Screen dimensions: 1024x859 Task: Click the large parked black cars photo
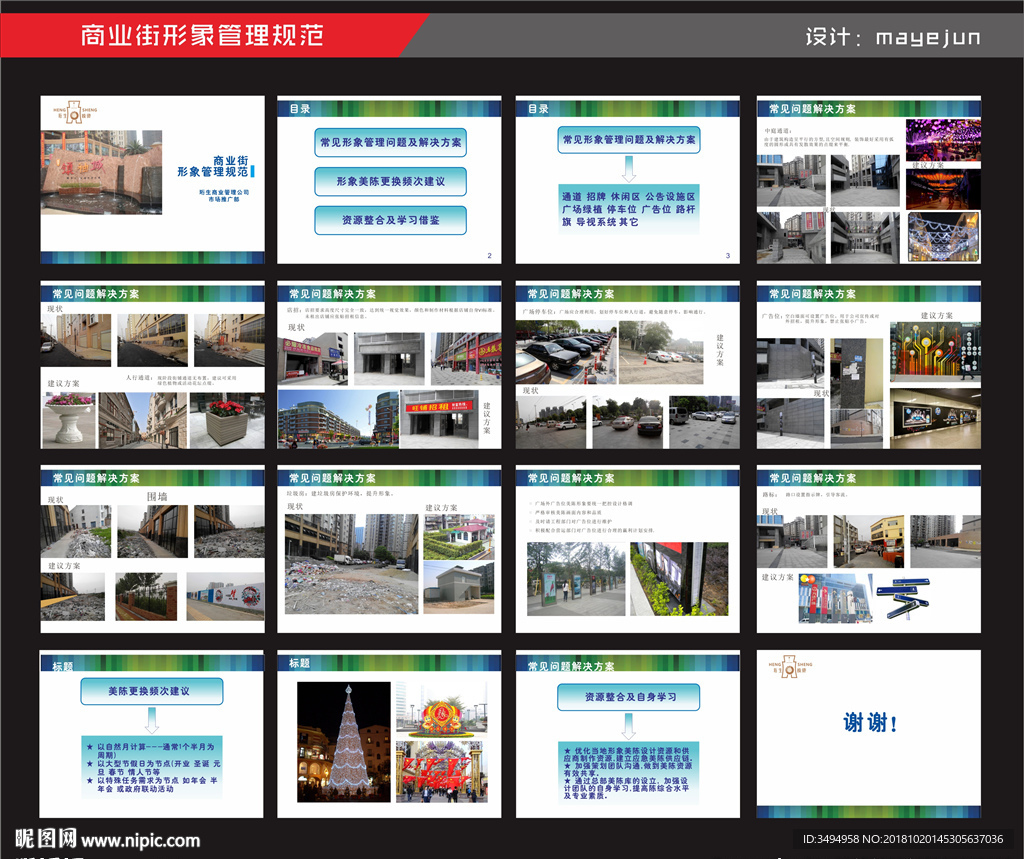pos(566,352)
